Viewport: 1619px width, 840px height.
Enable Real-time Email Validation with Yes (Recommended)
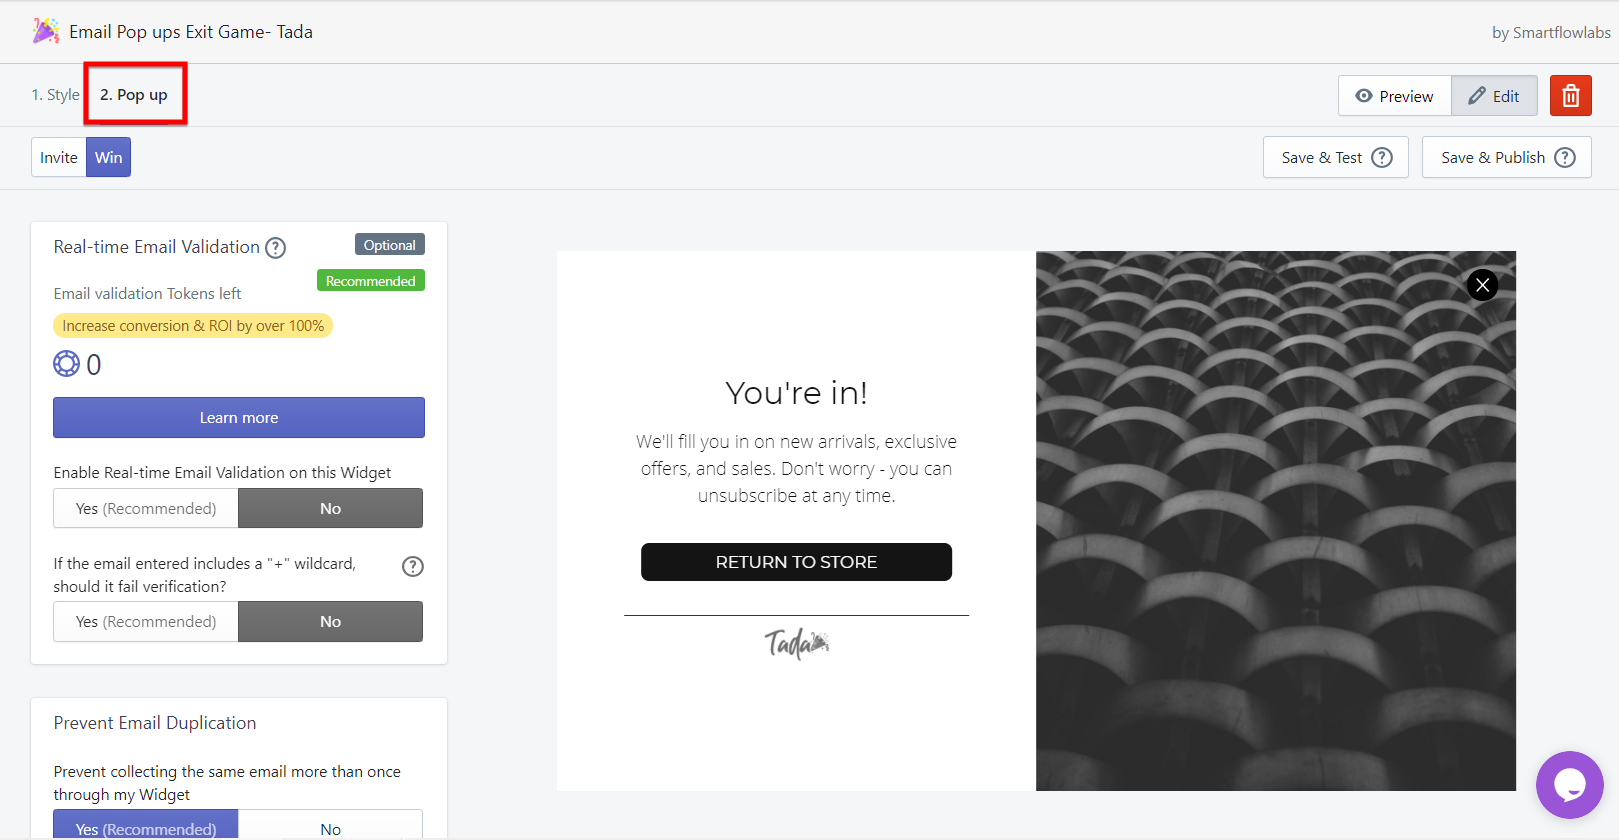click(x=146, y=508)
